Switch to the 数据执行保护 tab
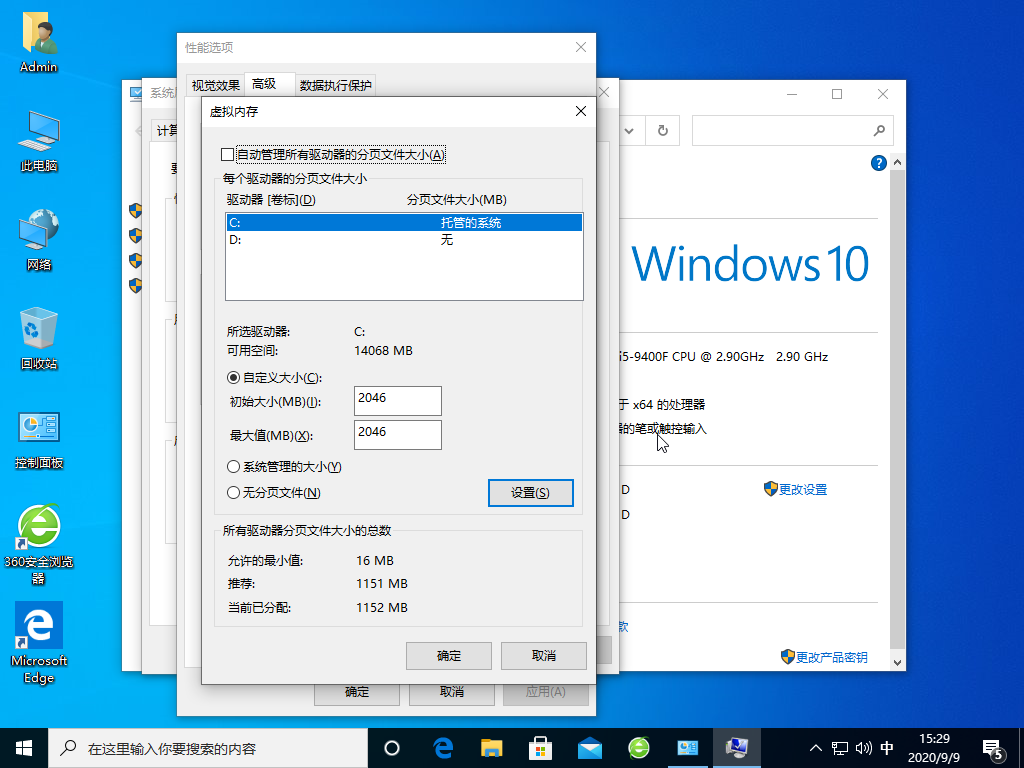 336,86
